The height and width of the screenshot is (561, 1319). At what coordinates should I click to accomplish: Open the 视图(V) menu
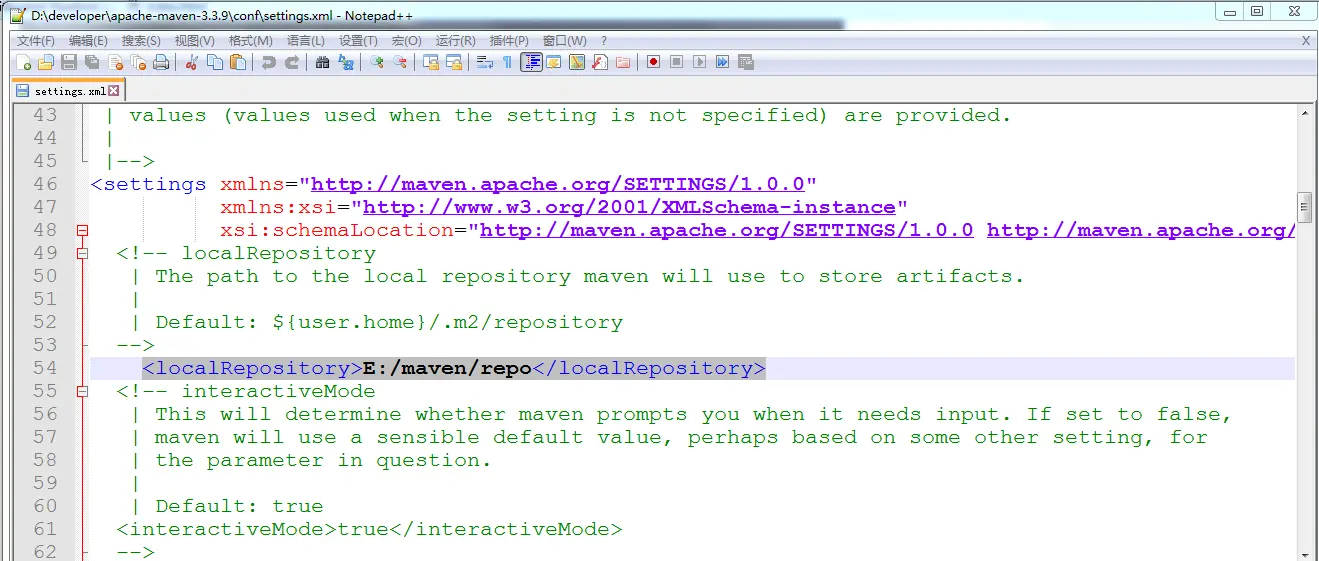[x=194, y=41]
